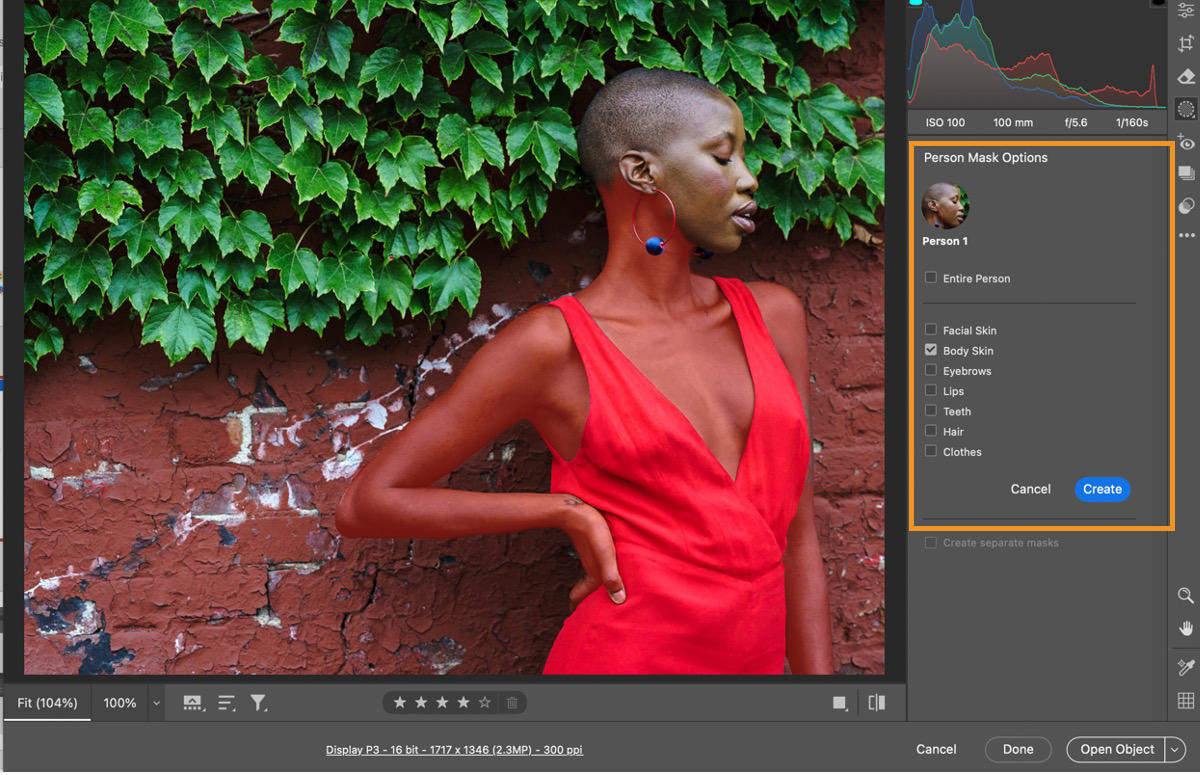
Task: Open the Display P3 workflow options link
Action: [454, 749]
